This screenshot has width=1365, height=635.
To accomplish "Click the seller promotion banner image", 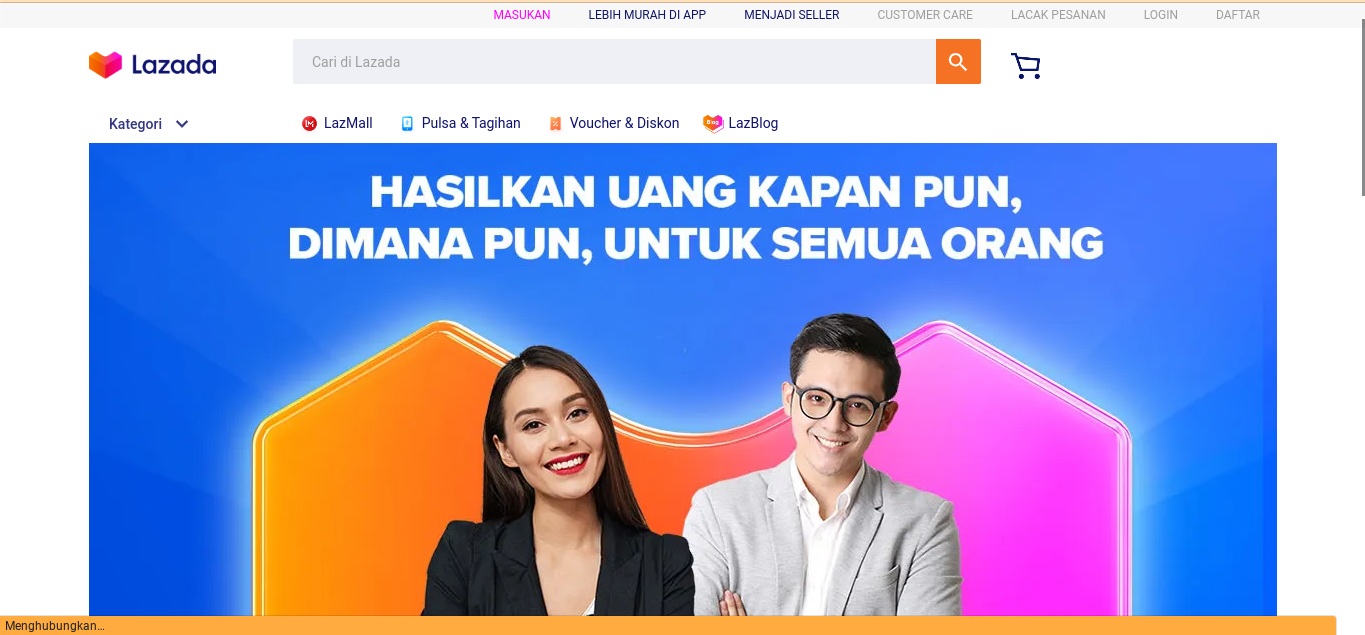I will coord(683,380).
